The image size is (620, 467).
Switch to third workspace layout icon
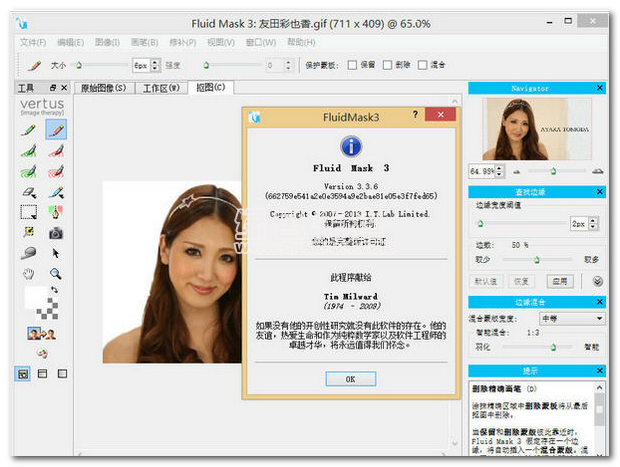pos(62,374)
